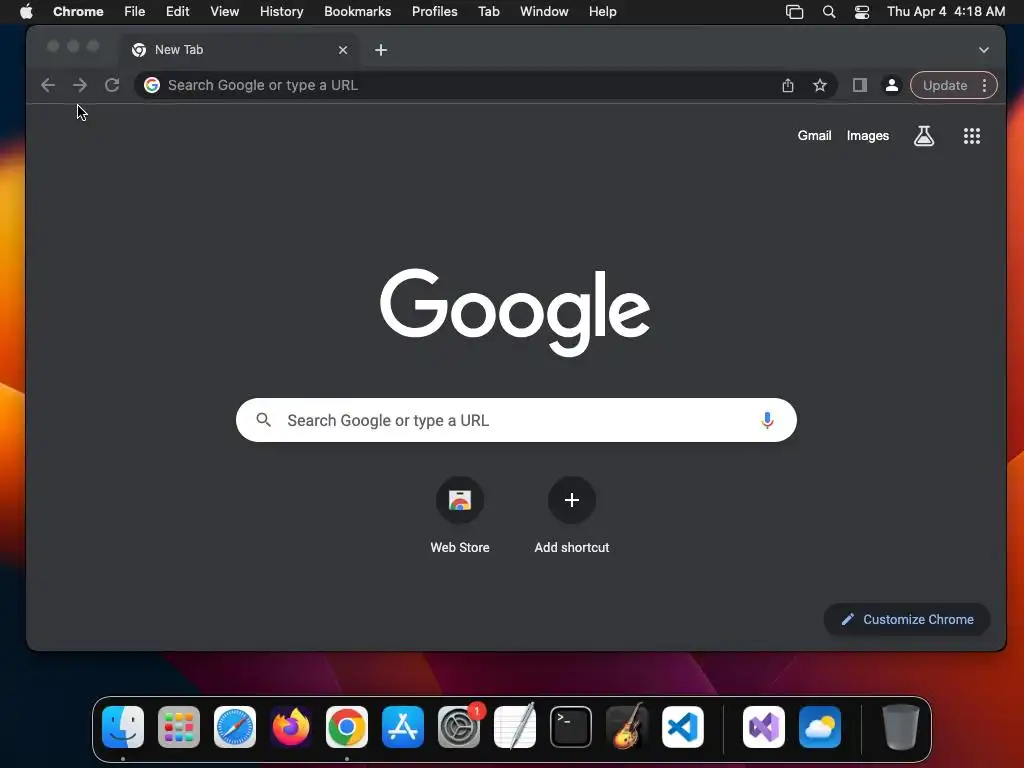Image resolution: width=1024 pixels, height=768 pixels.
Task: Open the History menu
Action: click(281, 11)
